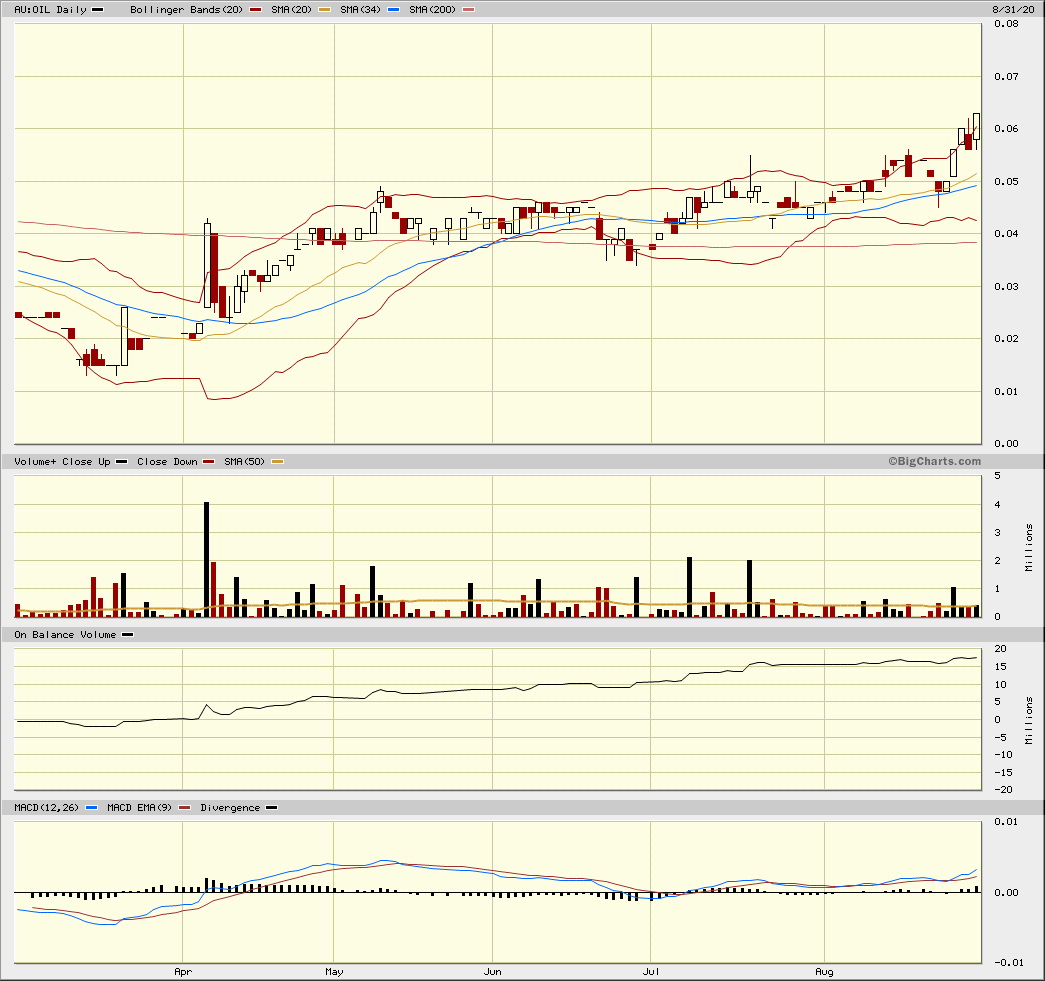Click the SMA(20) legend label

(291, 9)
